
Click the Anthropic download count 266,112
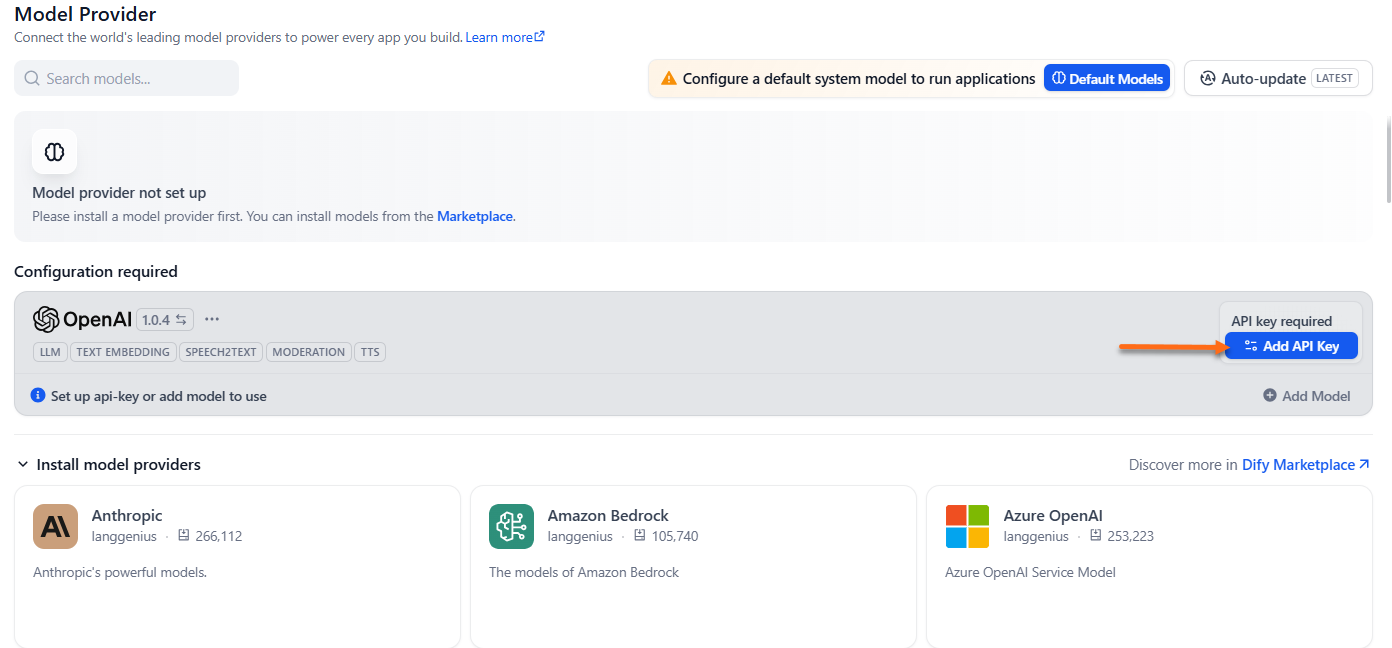(x=218, y=536)
